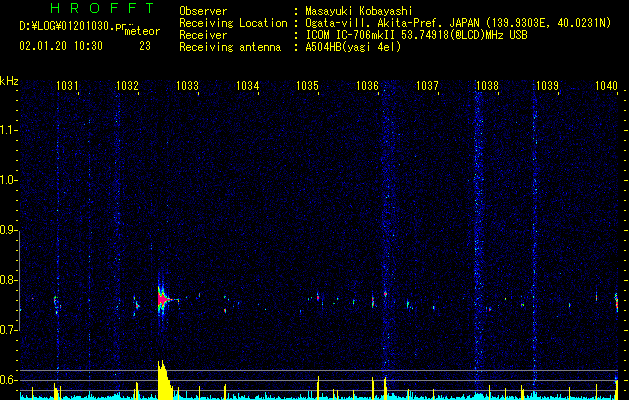Click the 1037 time marker
Image resolution: width=629 pixels, height=400 pixels.
click(427, 85)
